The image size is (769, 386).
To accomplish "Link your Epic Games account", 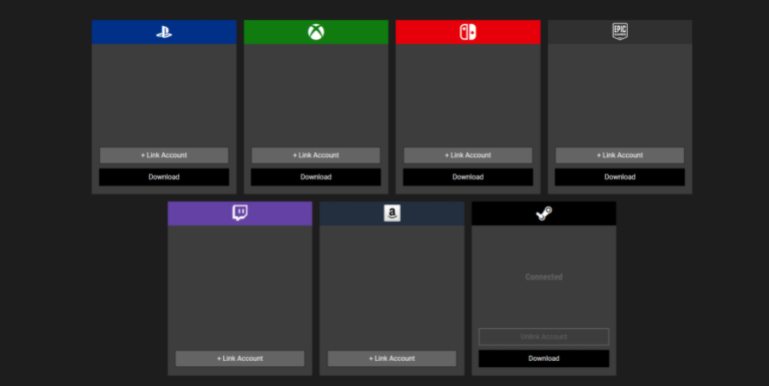I will 620,155.
